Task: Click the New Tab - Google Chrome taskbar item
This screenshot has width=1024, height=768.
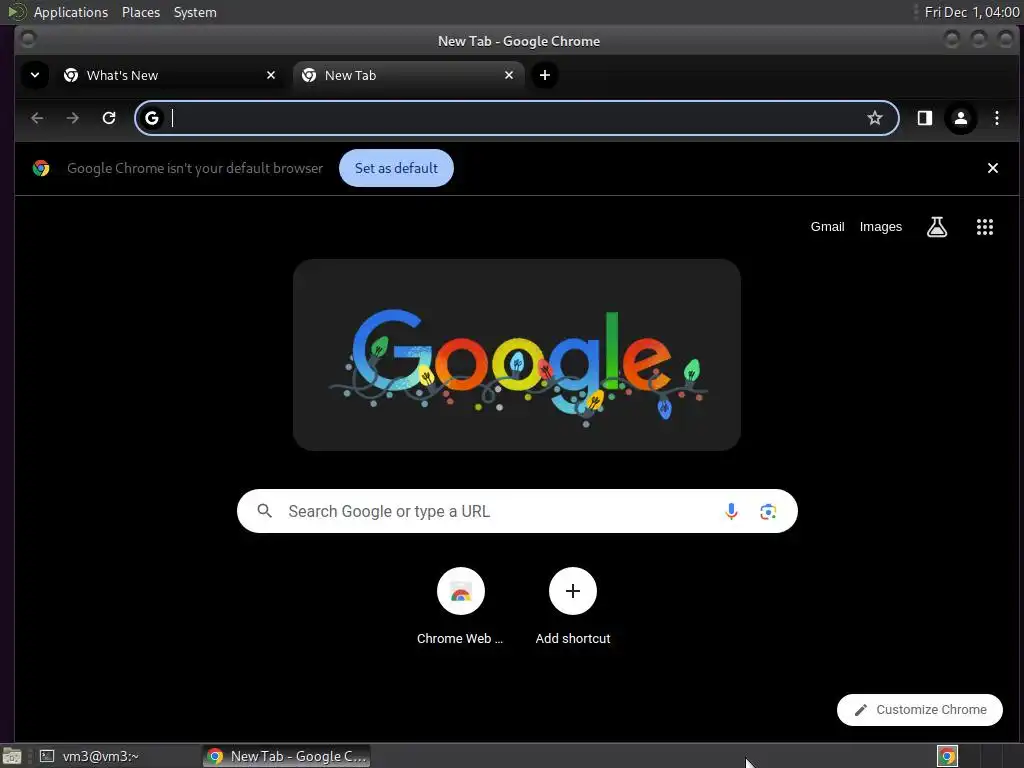Action: click(x=287, y=756)
